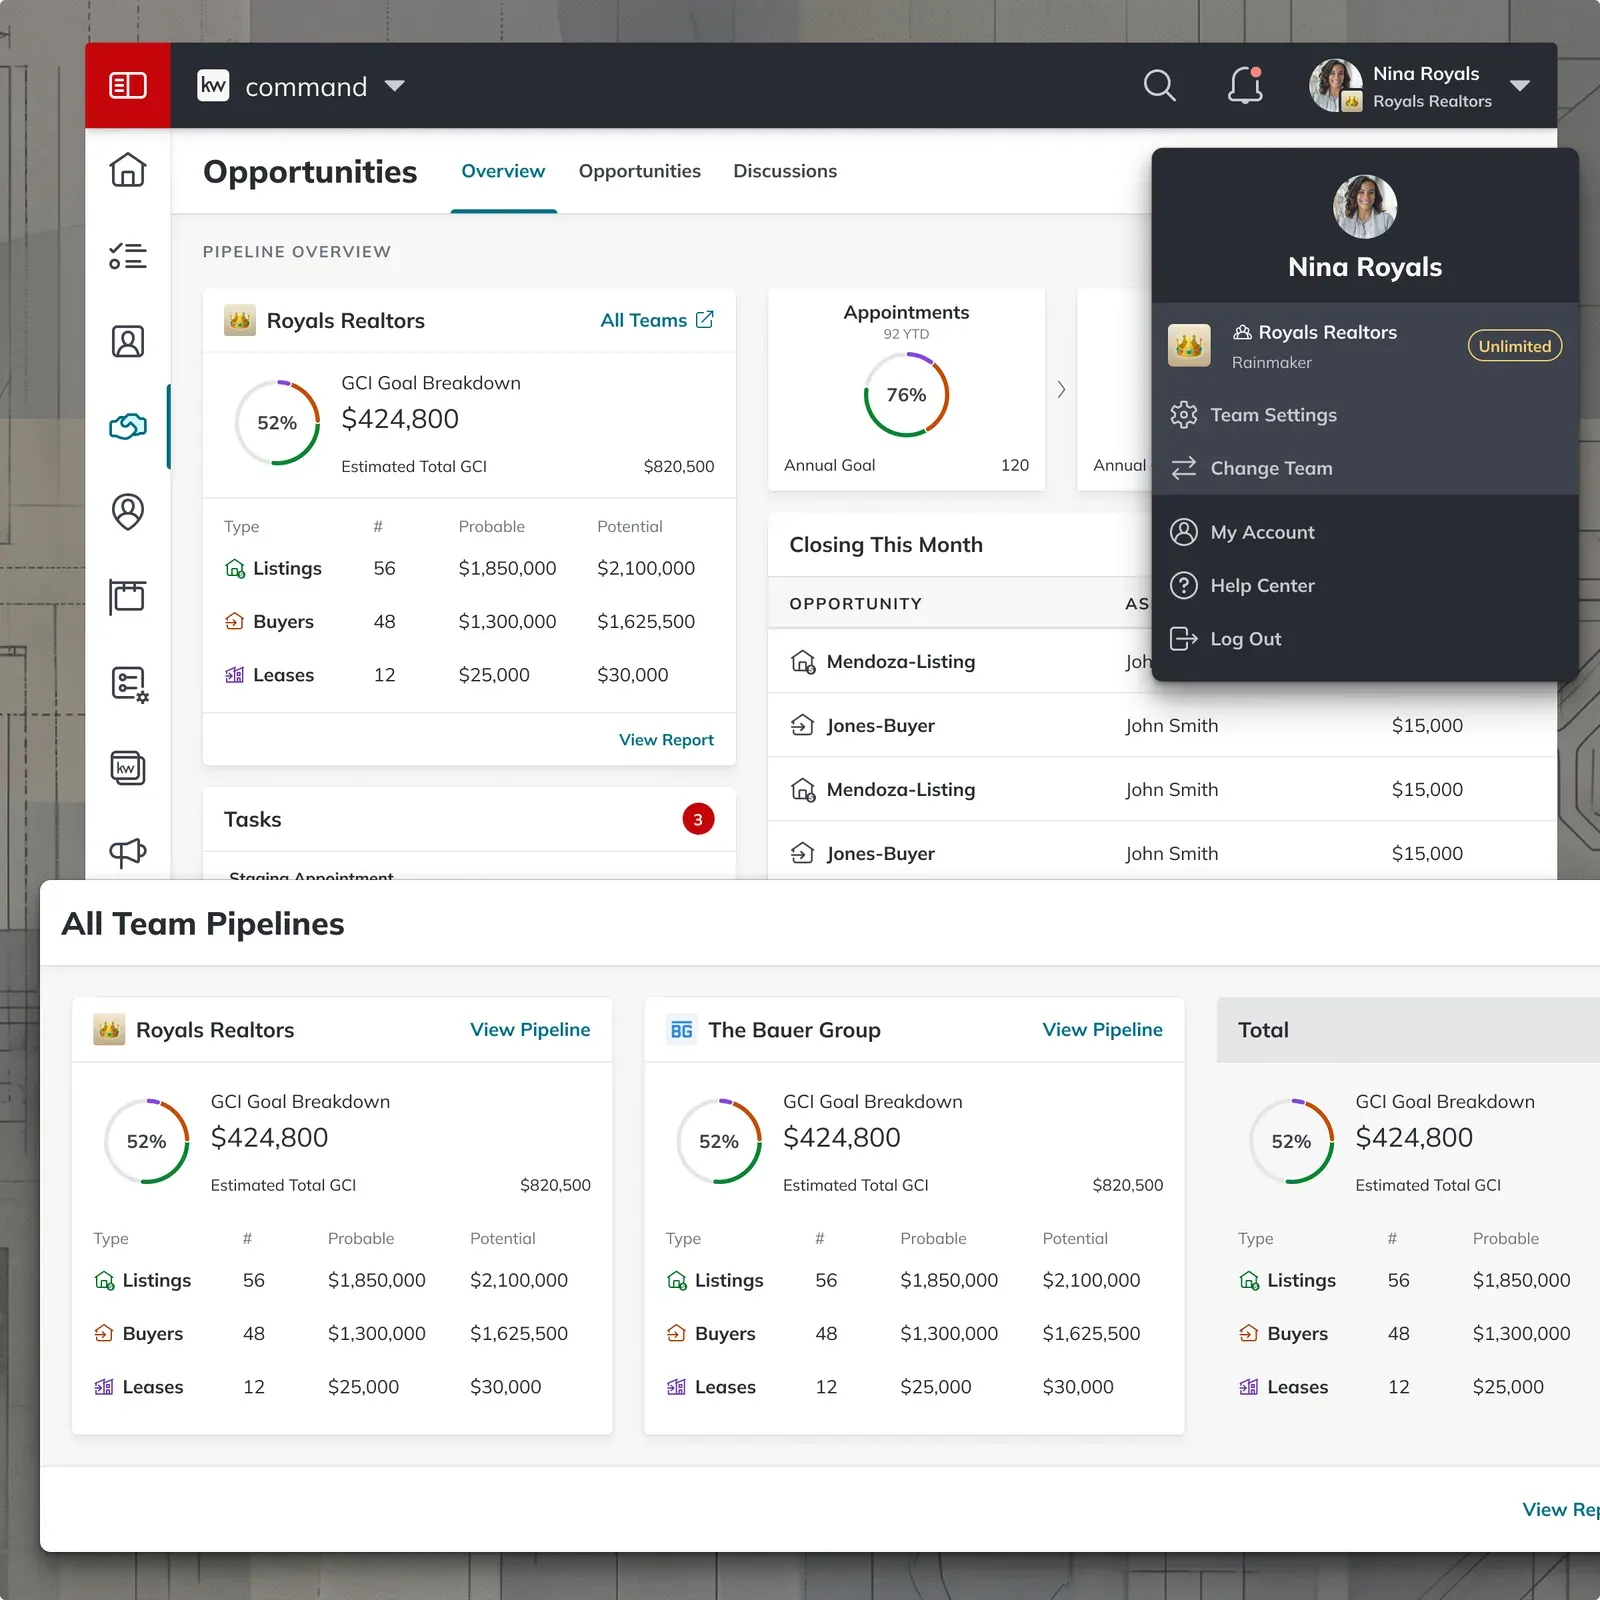Switch to the Discussions tab
Image resolution: width=1600 pixels, height=1600 pixels.
point(785,171)
